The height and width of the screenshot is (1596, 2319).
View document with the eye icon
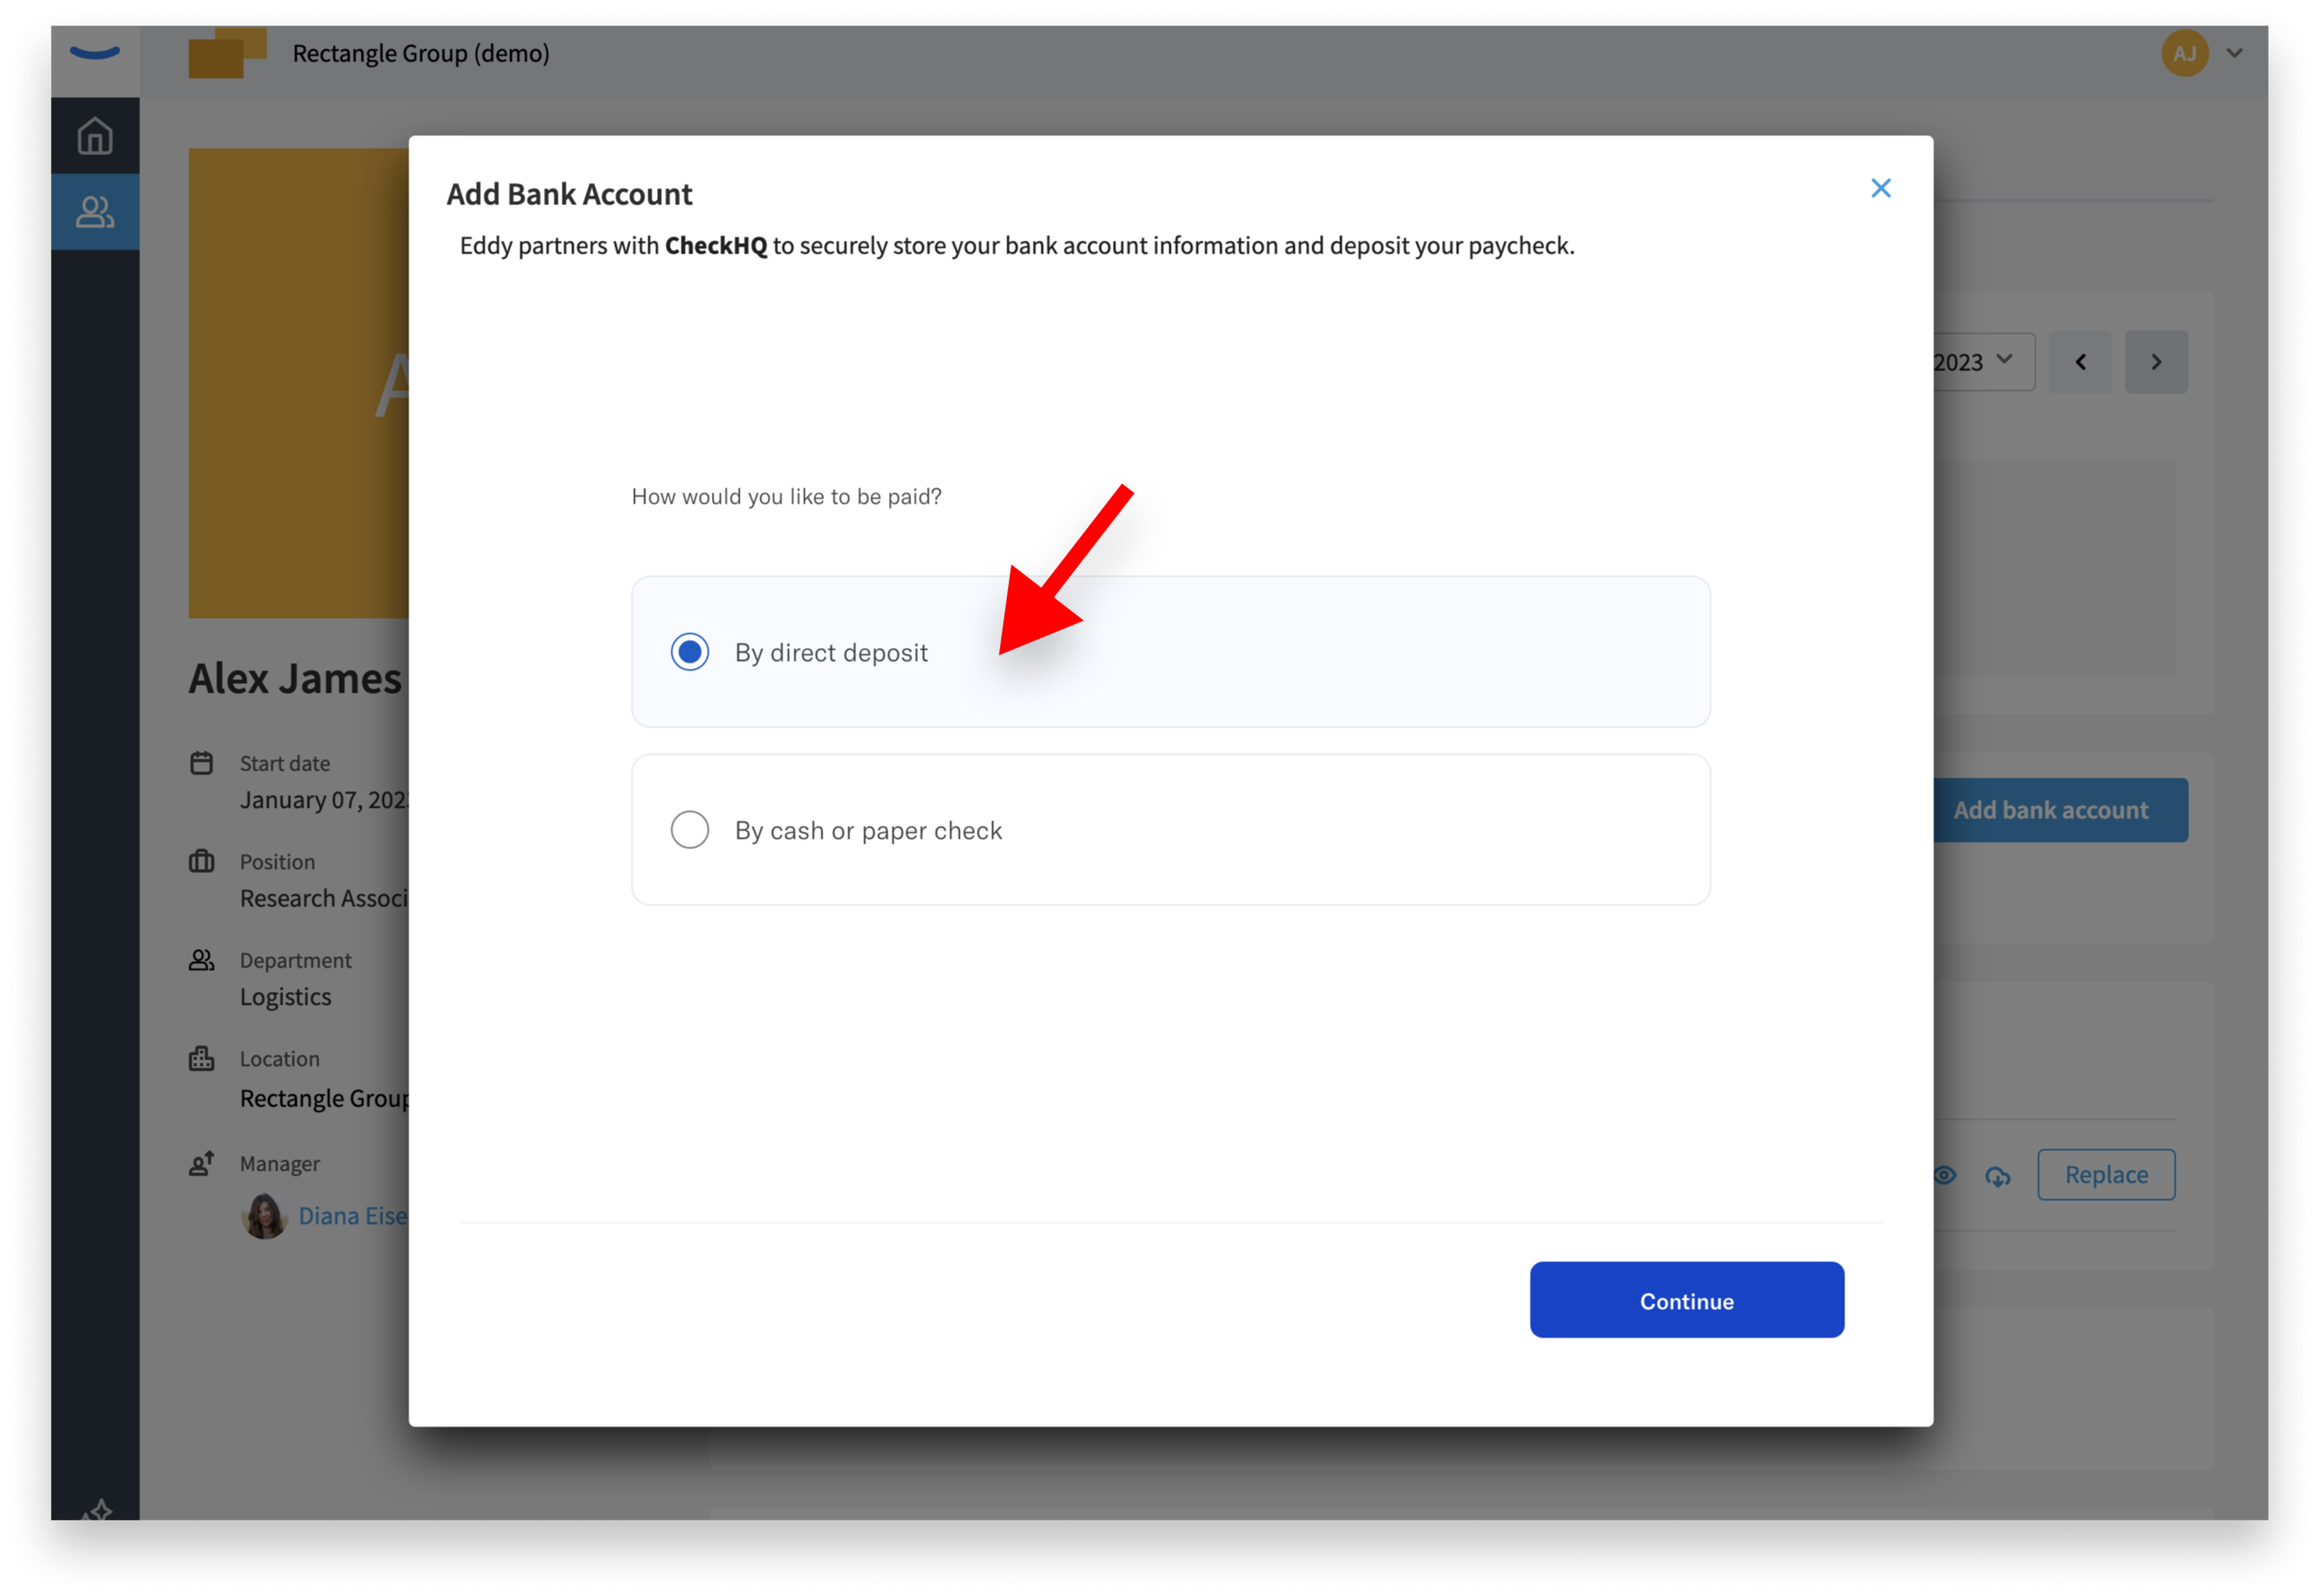click(x=1945, y=1175)
